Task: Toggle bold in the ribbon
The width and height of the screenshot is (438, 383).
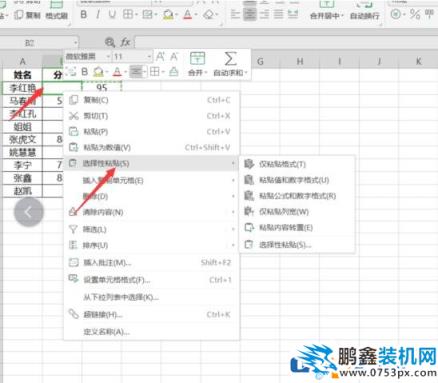Action: pos(84,15)
